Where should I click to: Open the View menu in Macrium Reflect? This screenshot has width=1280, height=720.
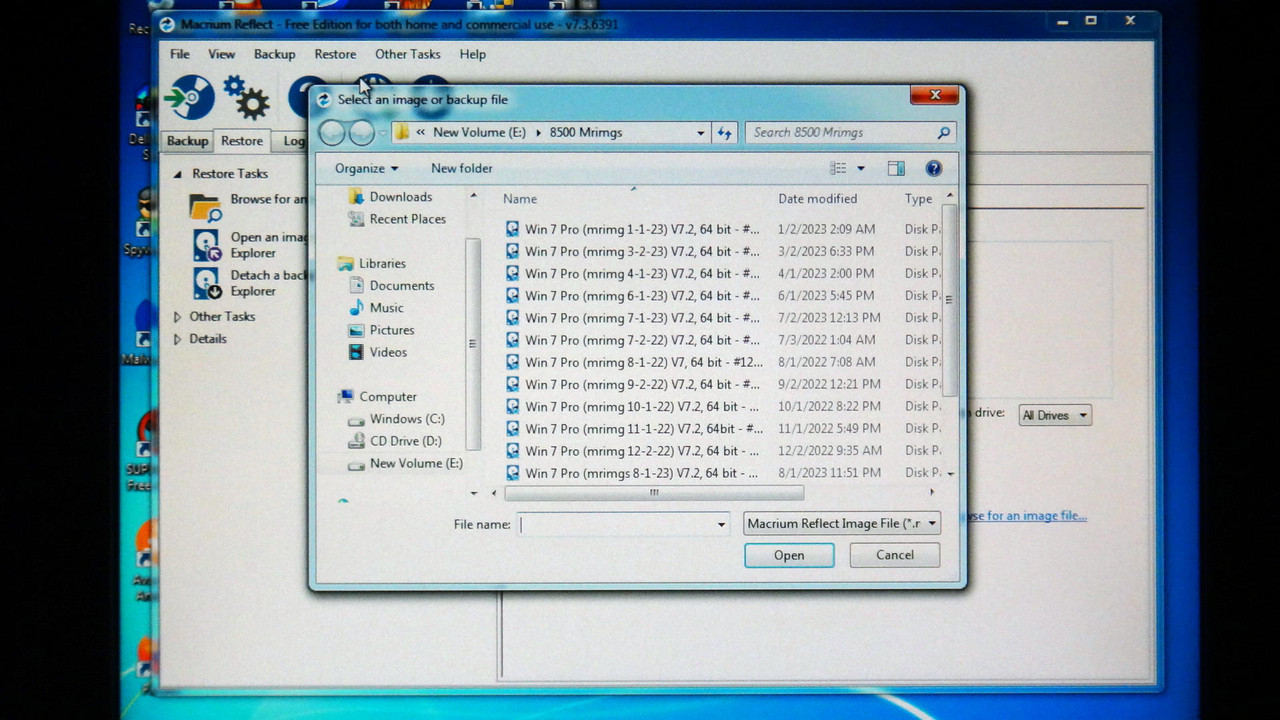point(221,54)
